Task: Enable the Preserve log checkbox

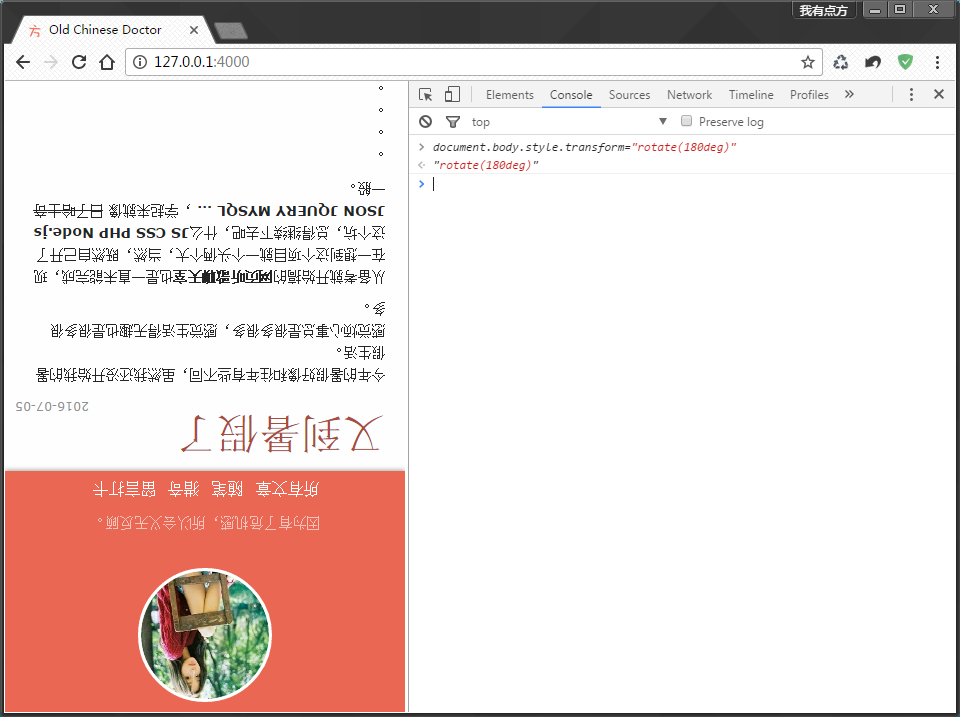Action: 686,121
